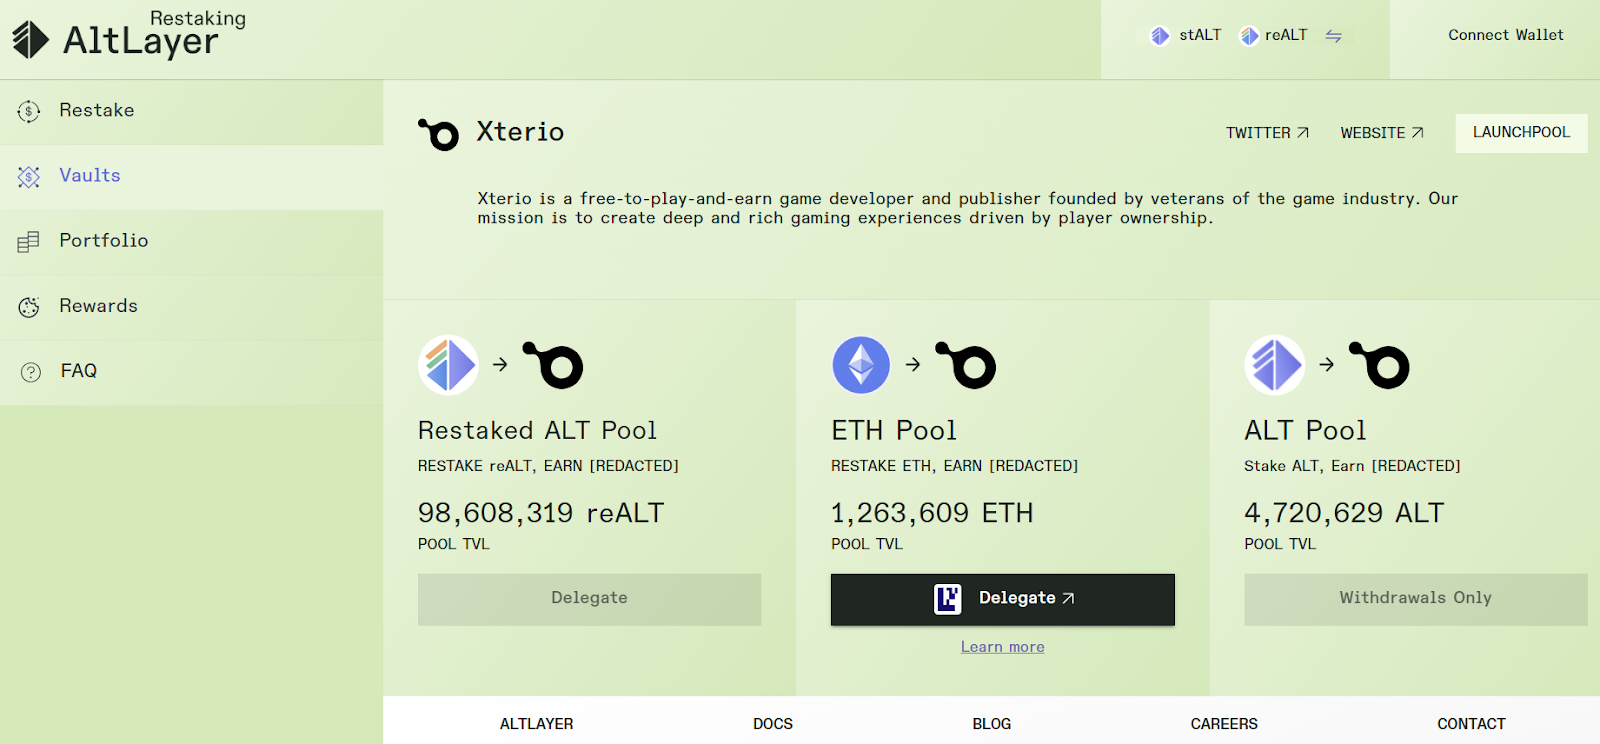Image resolution: width=1600 pixels, height=744 pixels.
Task: Click the Withdrawals Only button
Action: pos(1416,599)
